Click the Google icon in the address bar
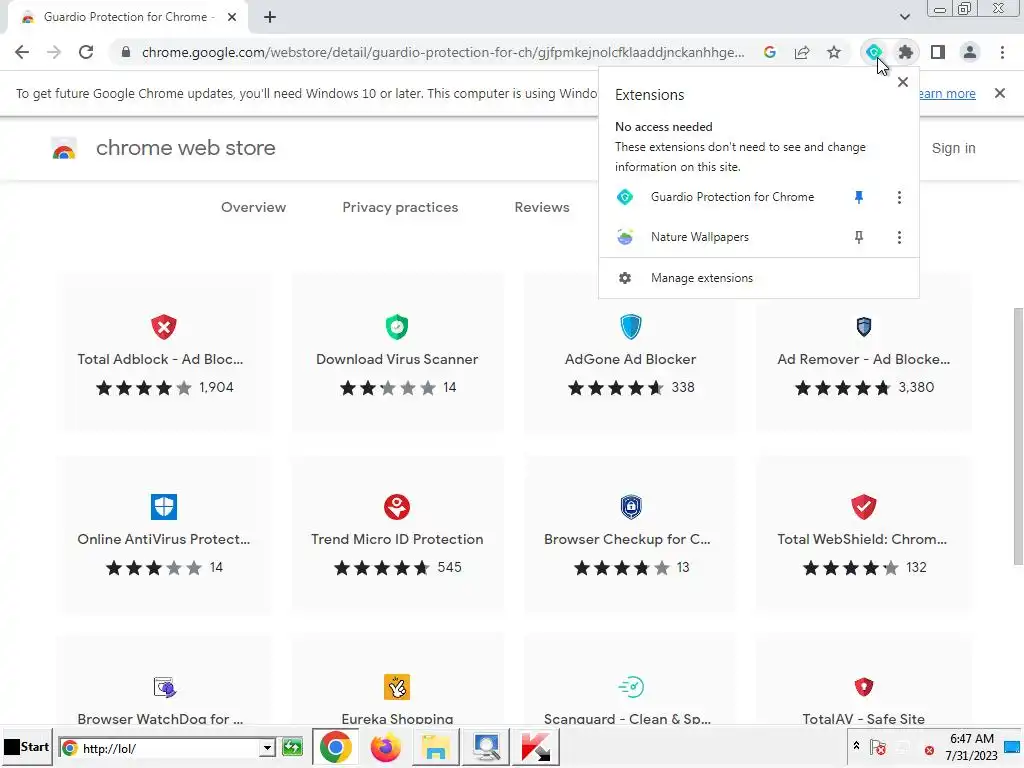 pyautogui.click(x=770, y=52)
